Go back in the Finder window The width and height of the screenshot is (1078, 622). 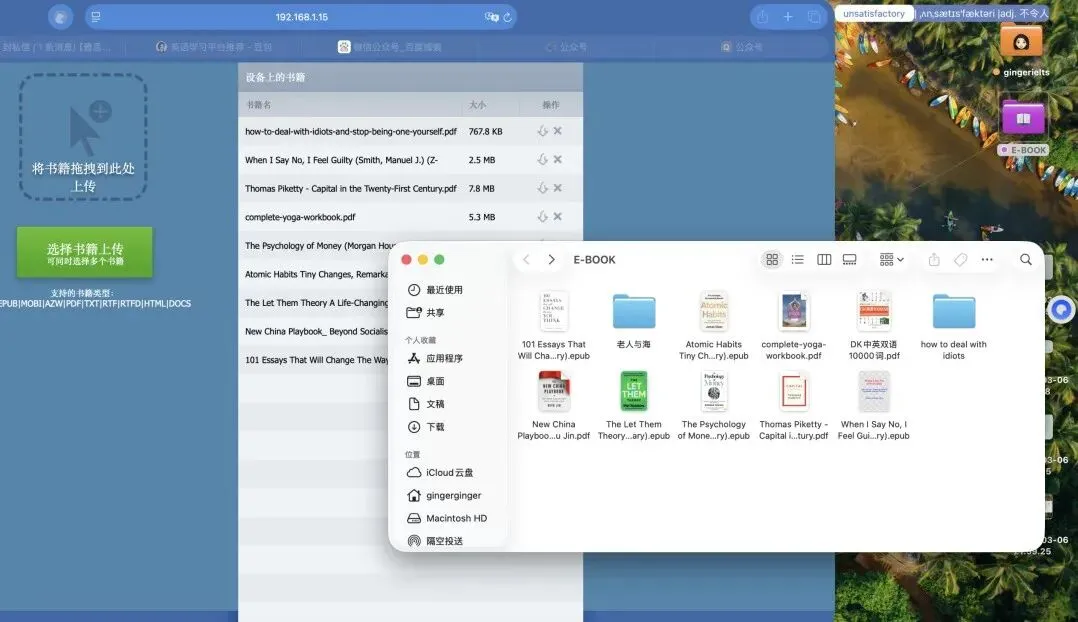[526, 259]
